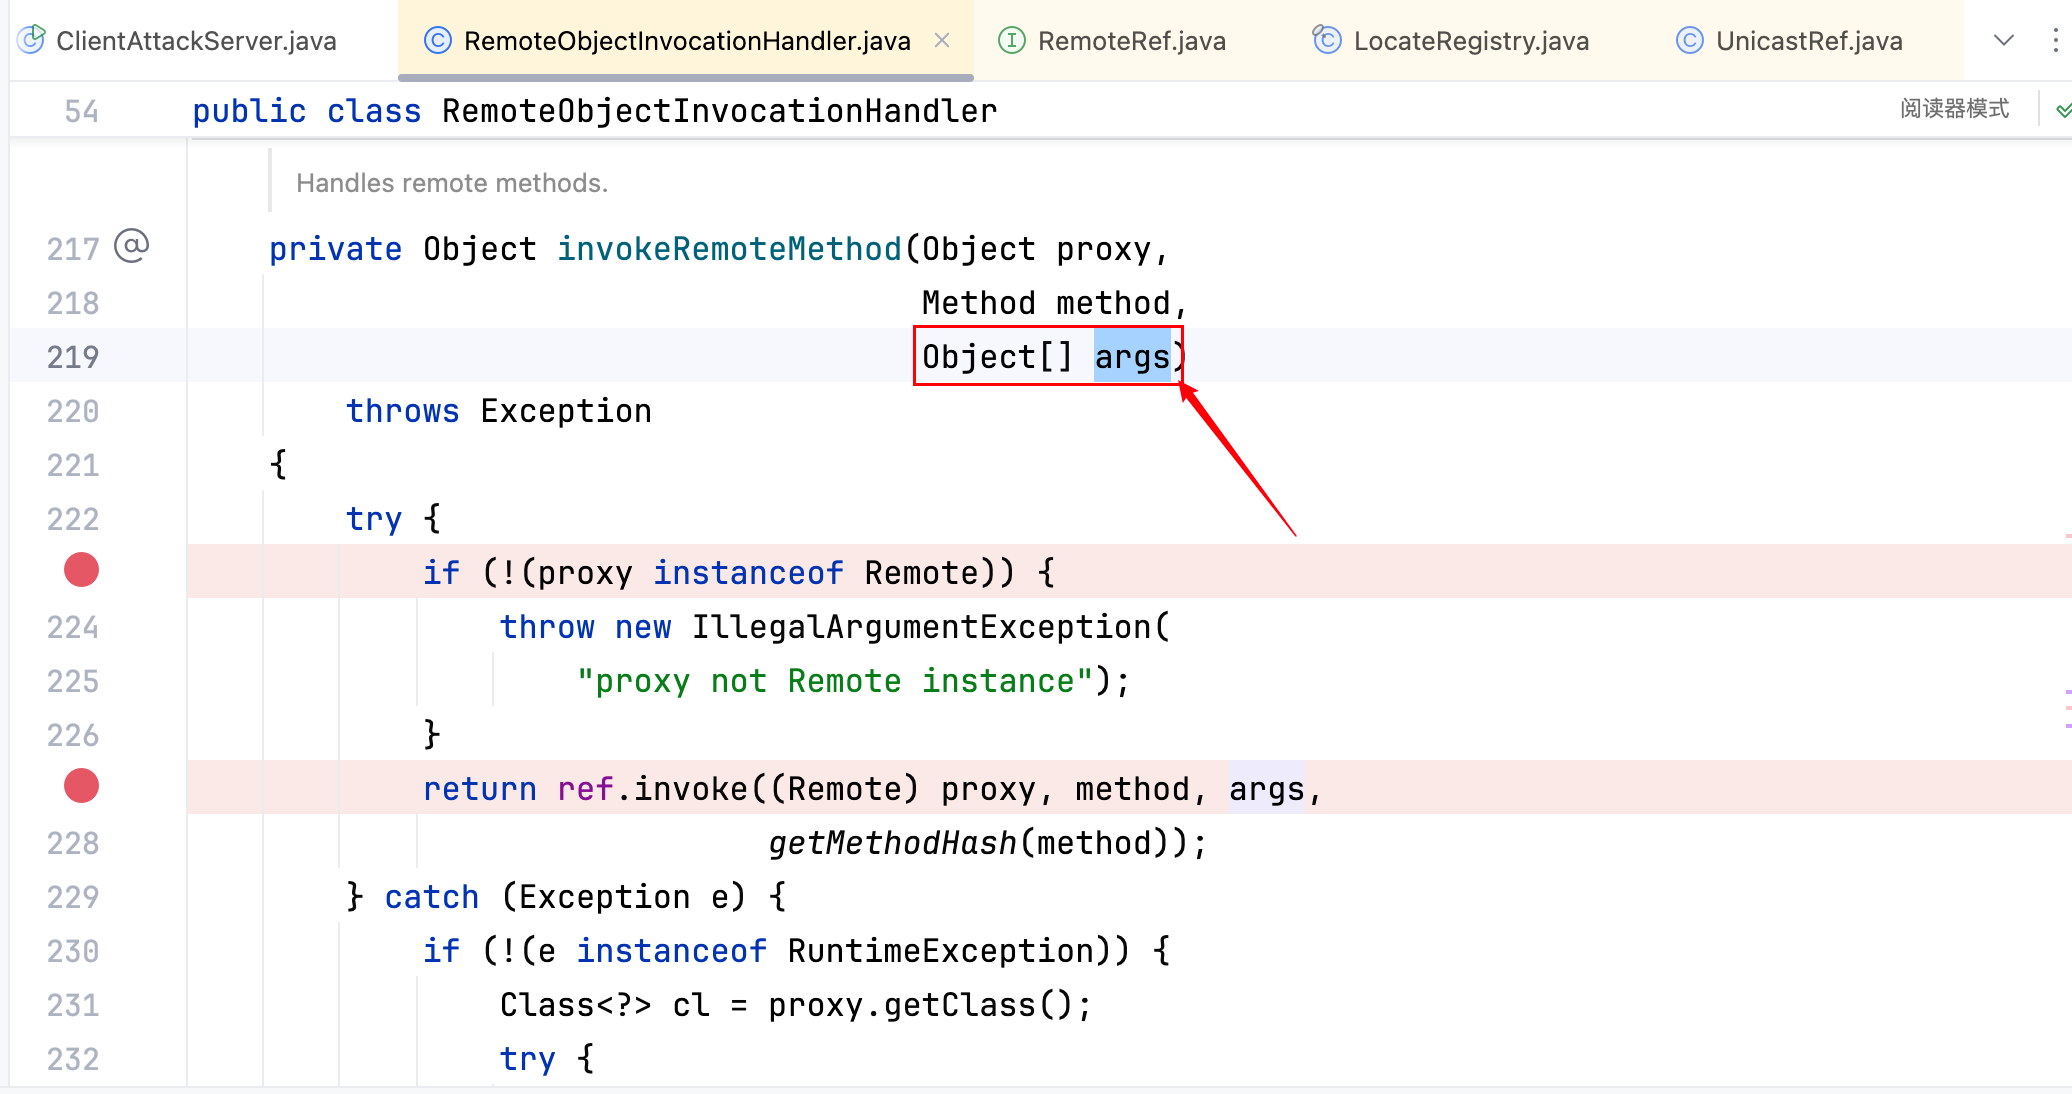This screenshot has height=1094, width=2072.
Task: Click the @ gutter icon on line 217
Action: tap(132, 246)
